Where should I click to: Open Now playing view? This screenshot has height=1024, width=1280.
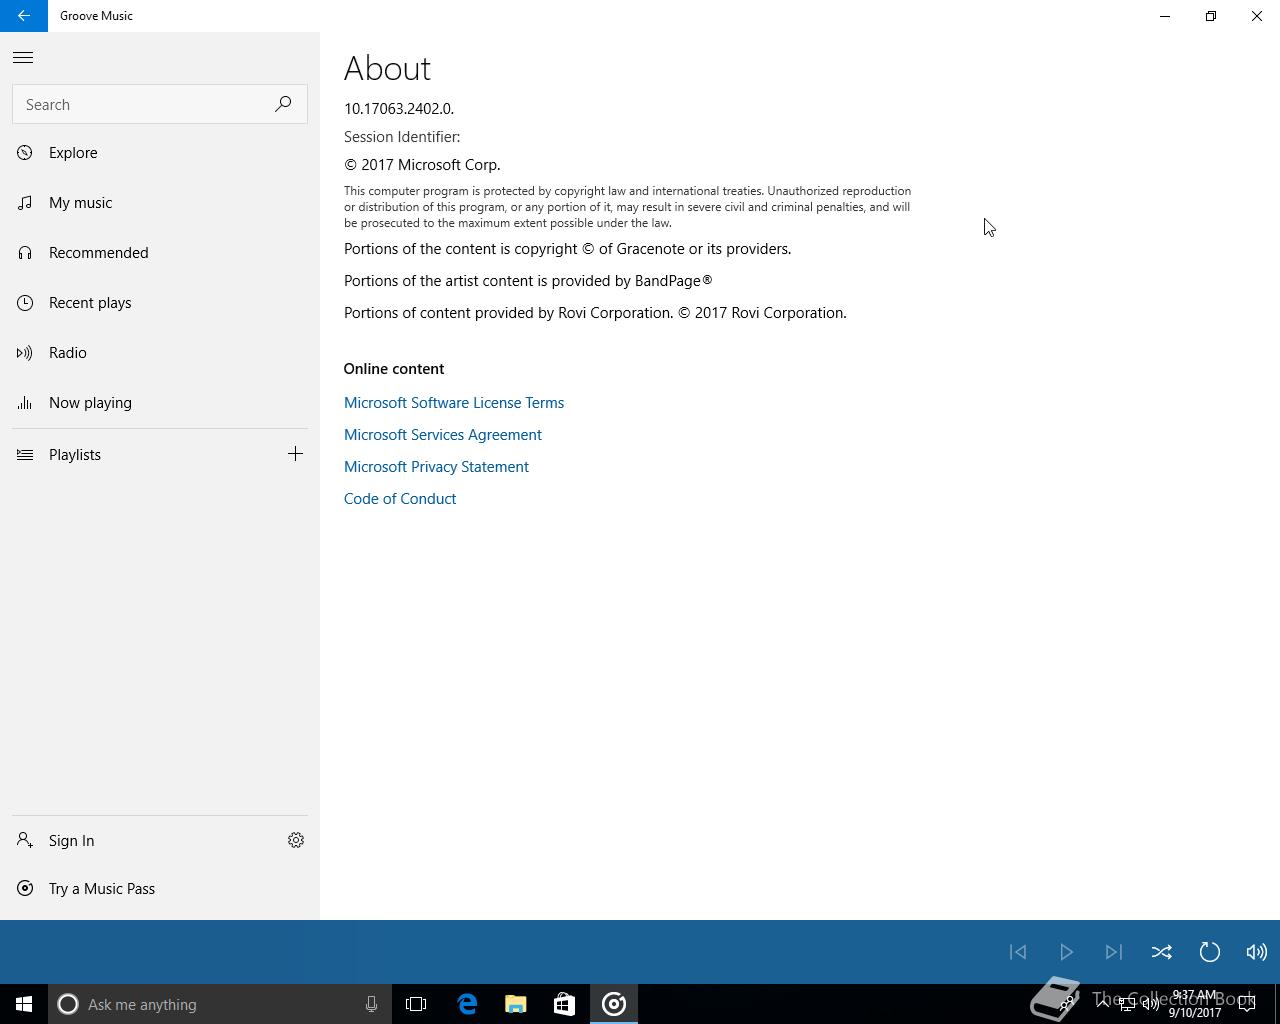coord(160,403)
